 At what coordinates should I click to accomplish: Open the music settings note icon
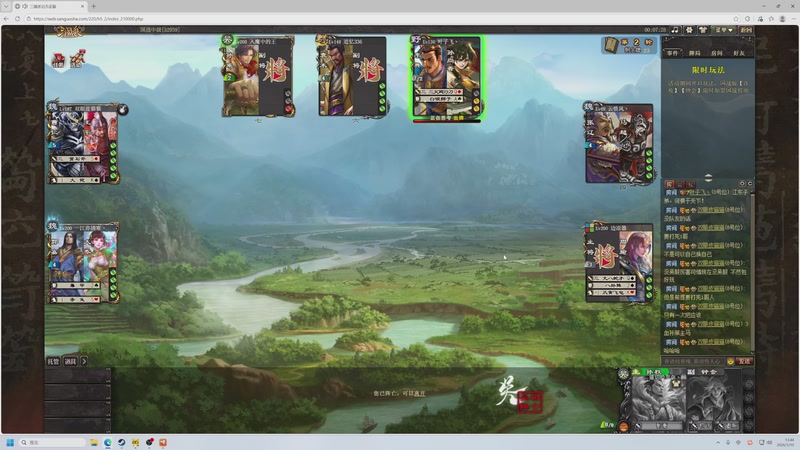(x=676, y=30)
